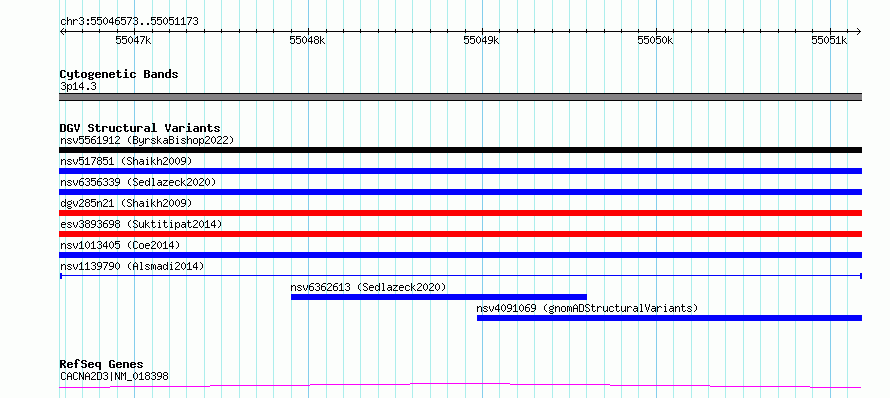The height and width of the screenshot is (398, 890).
Task: Click the 55051k ruler label
Action: point(829,40)
